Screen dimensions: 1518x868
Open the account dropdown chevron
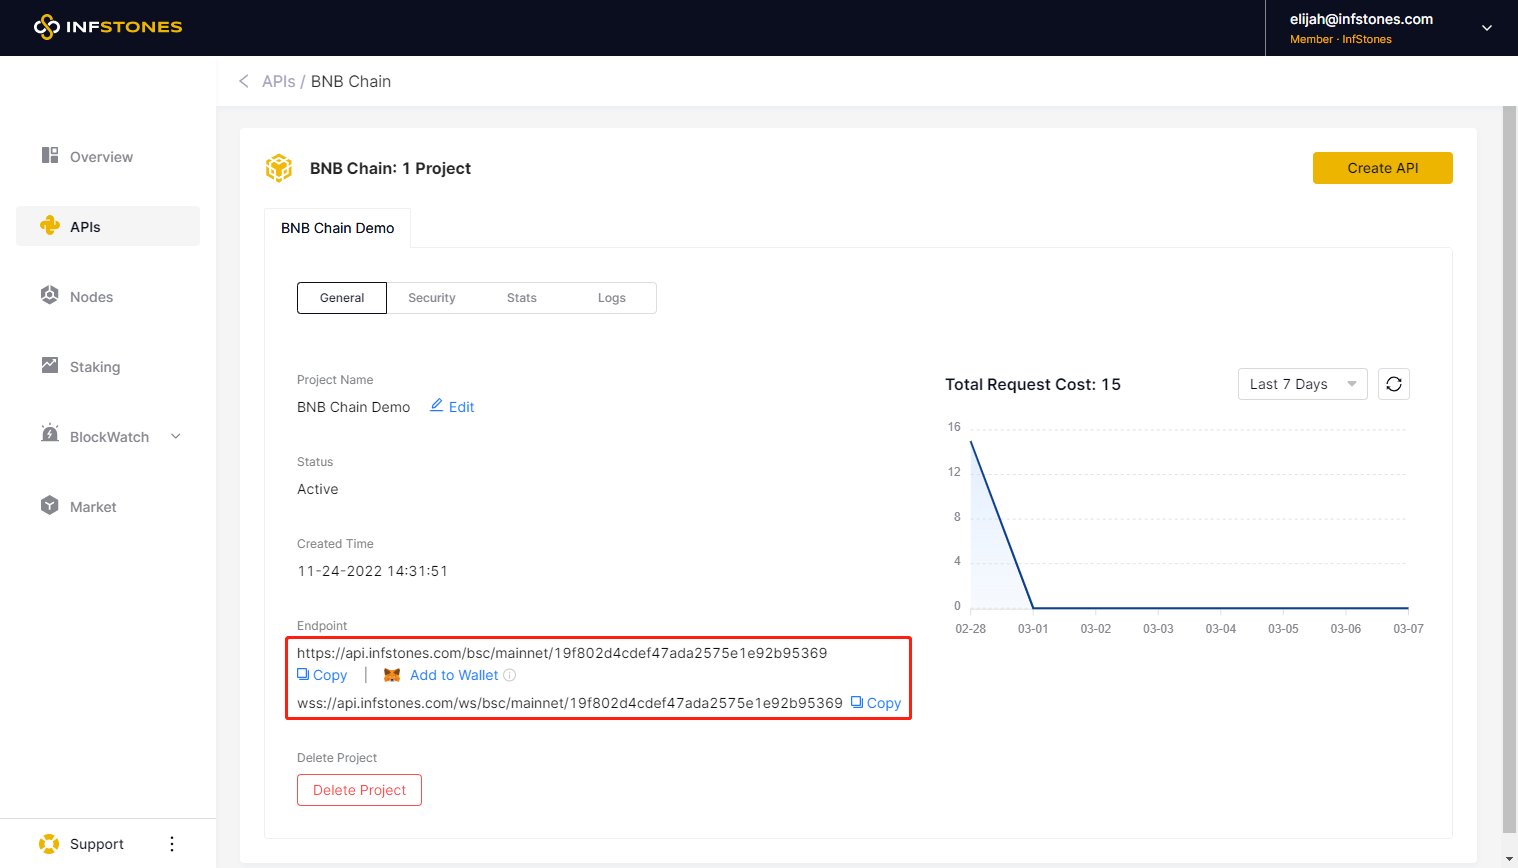1487,28
